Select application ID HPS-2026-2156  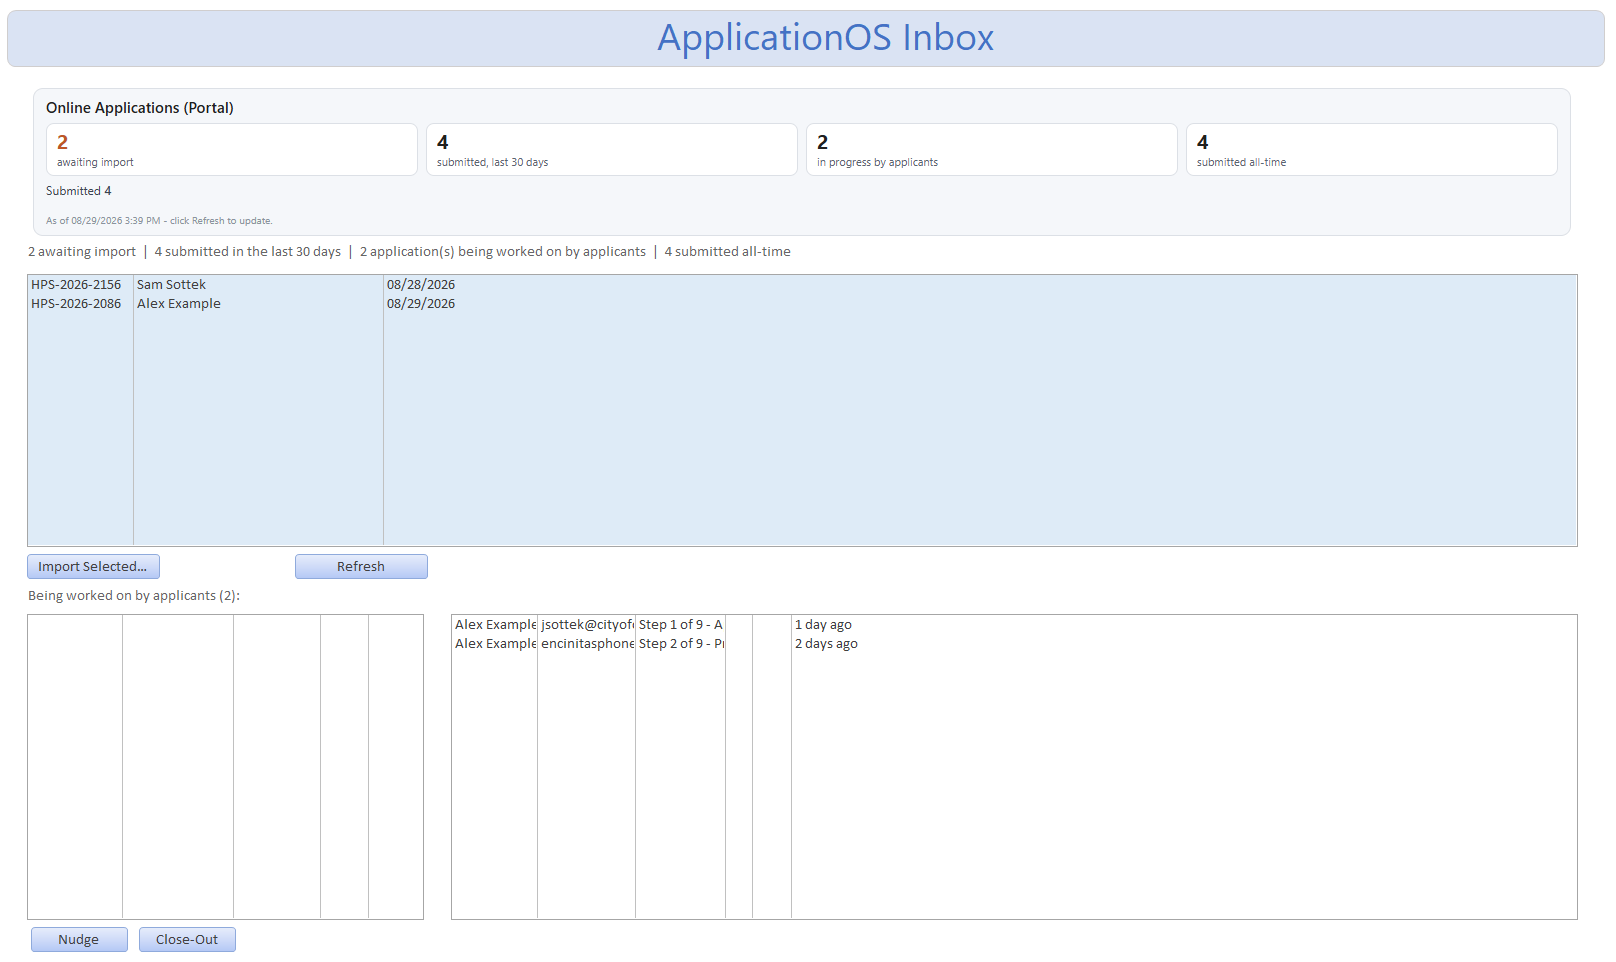tap(76, 285)
